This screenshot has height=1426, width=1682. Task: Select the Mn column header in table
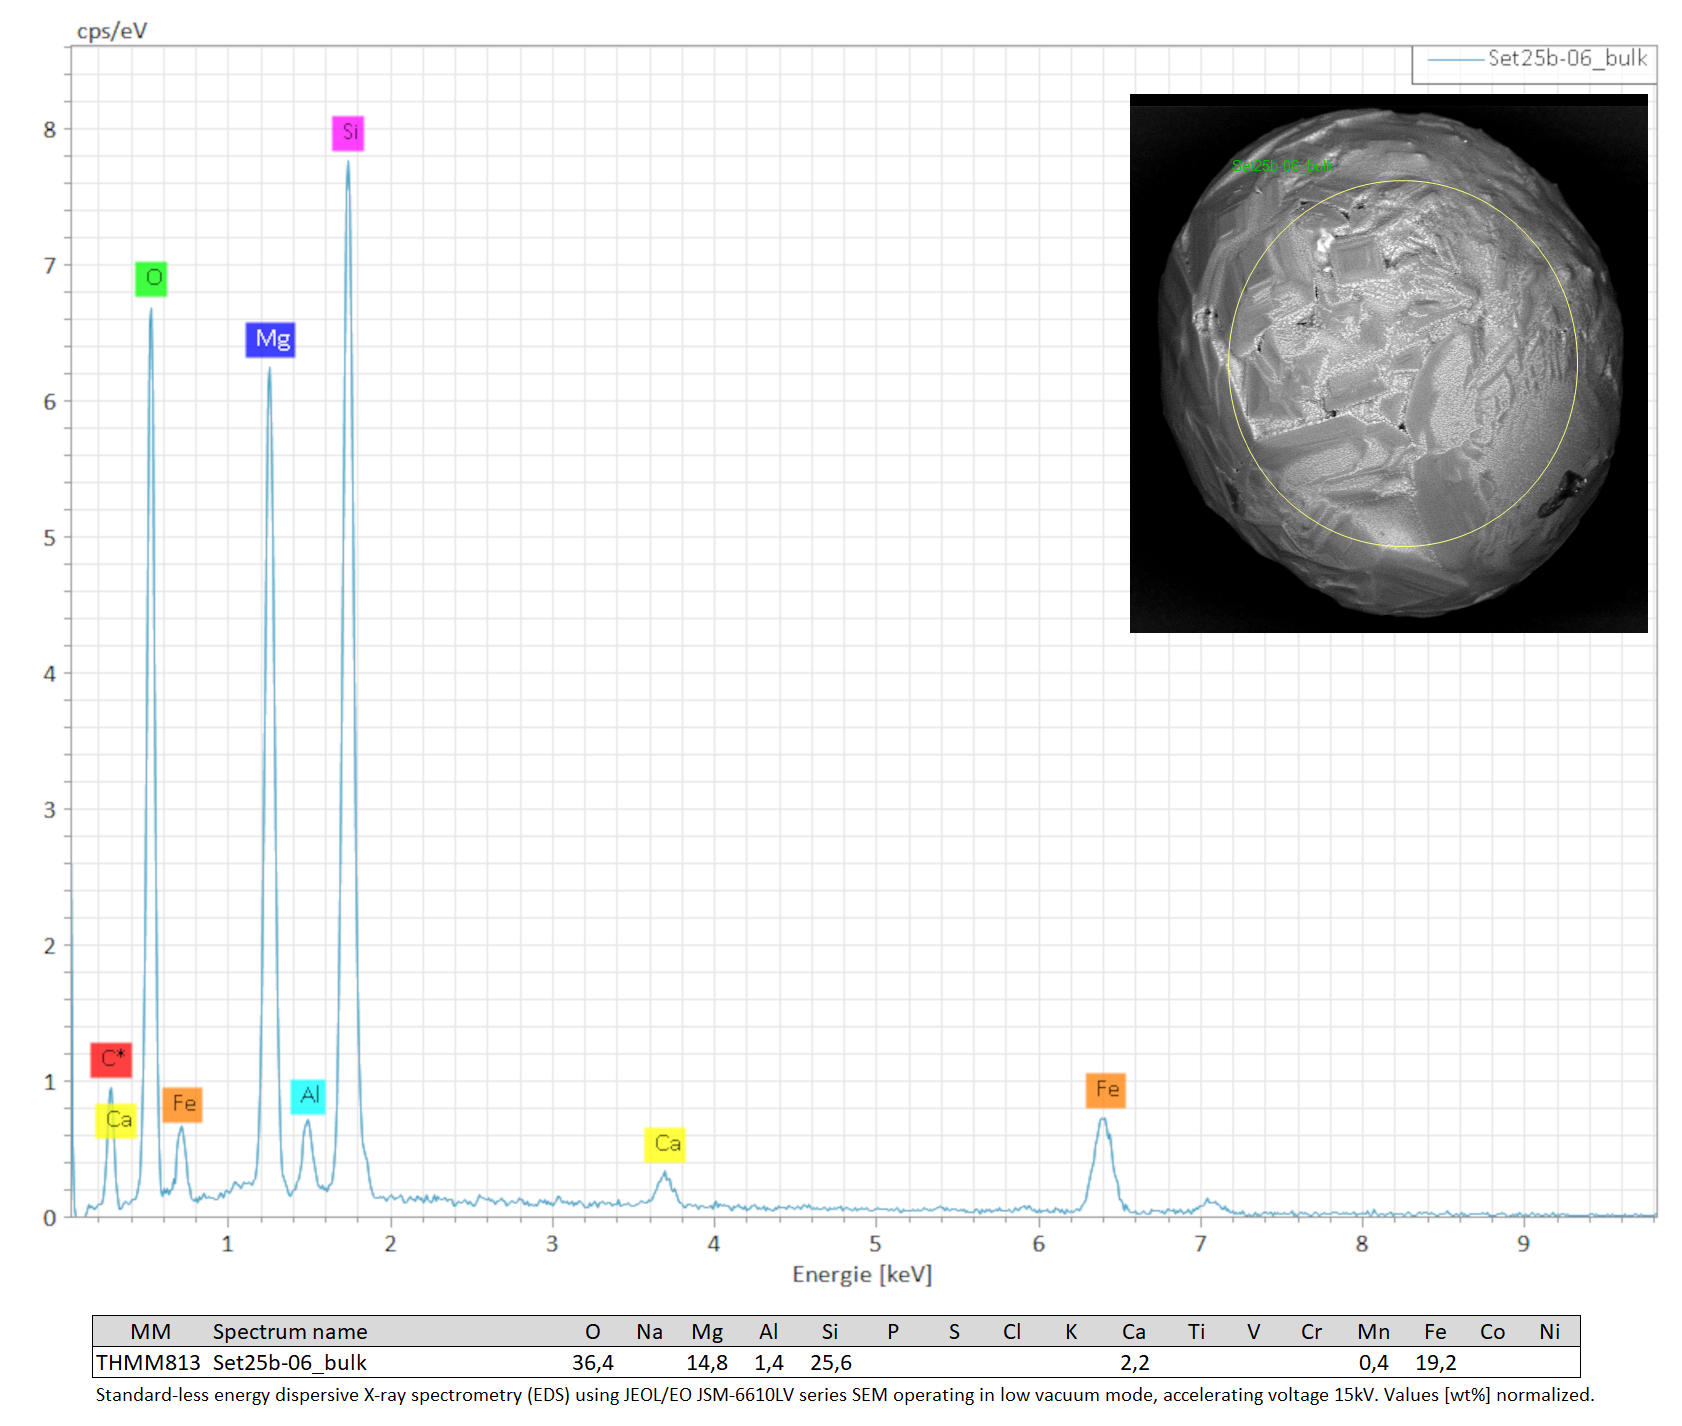tap(1373, 1332)
